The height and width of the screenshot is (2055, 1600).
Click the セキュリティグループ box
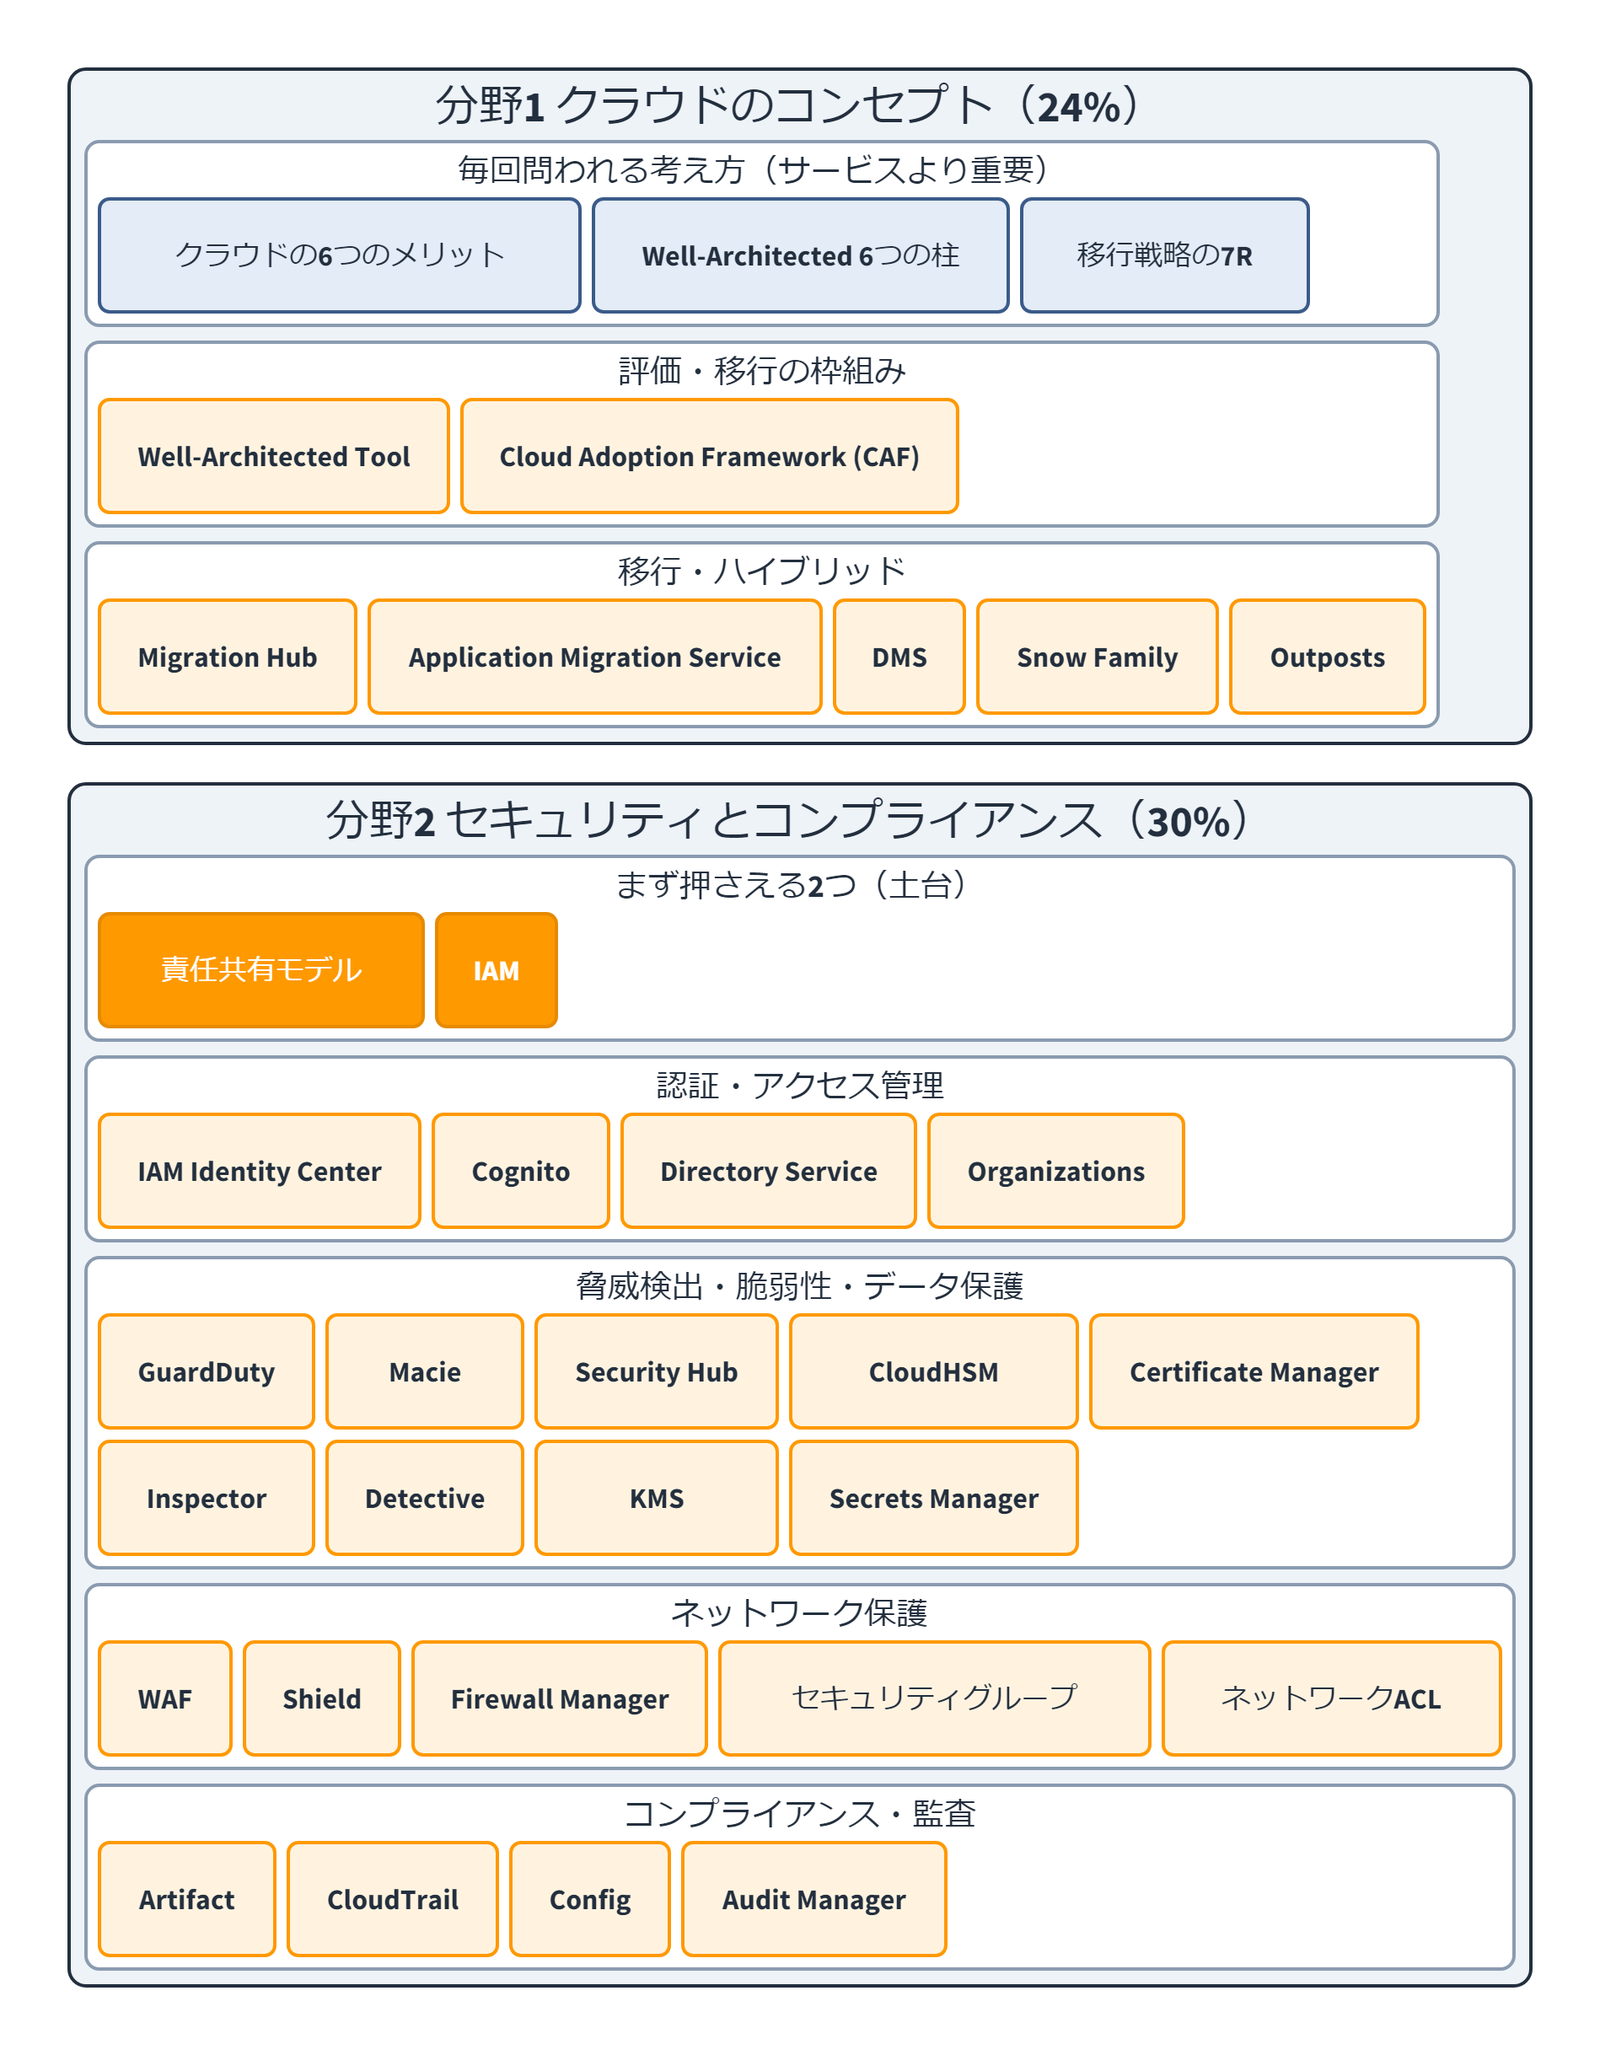934,1698
